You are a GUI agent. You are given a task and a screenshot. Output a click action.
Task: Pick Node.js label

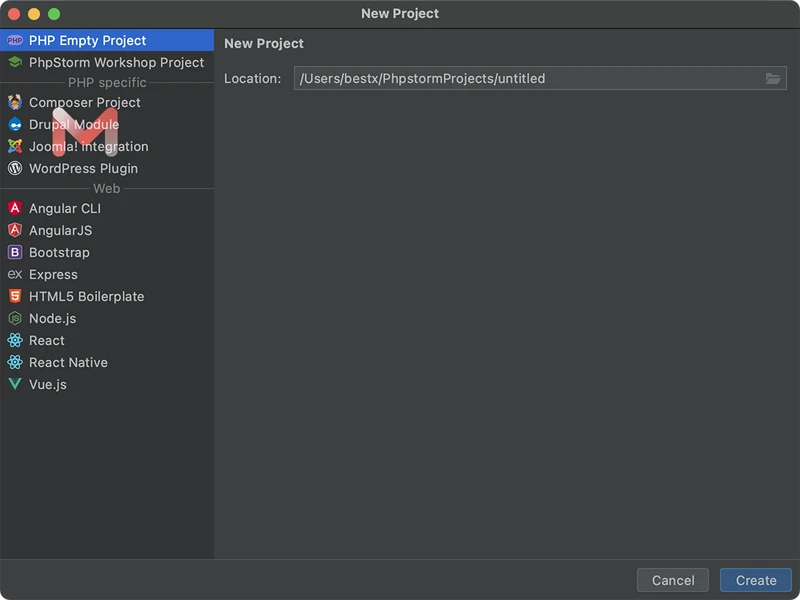[53, 318]
